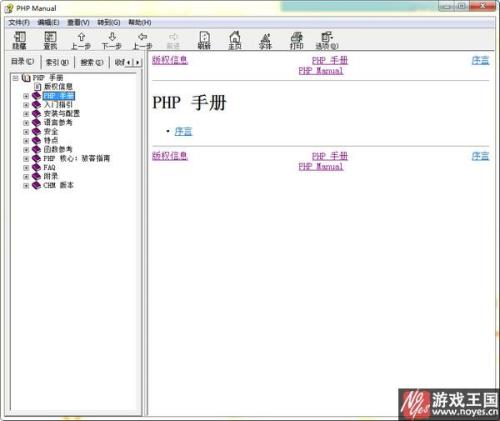500x421 pixels.
Task: Click the purple book icon for 特点
Action: pos(36,140)
